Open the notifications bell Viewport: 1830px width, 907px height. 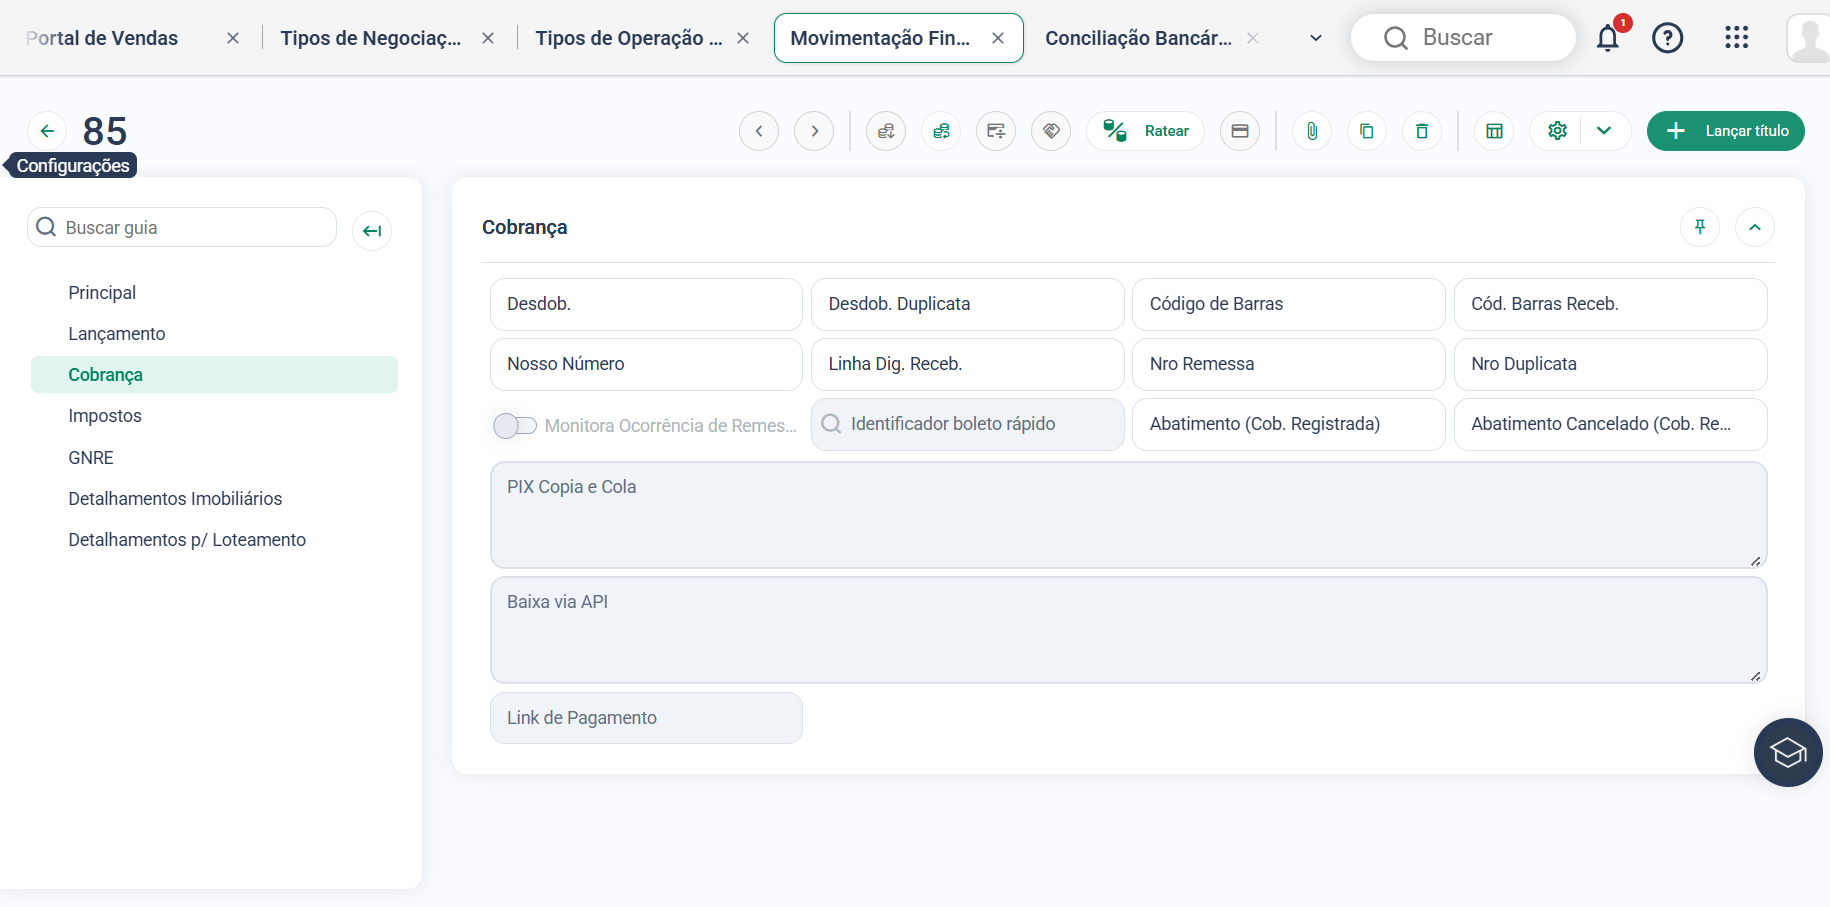(x=1608, y=38)
